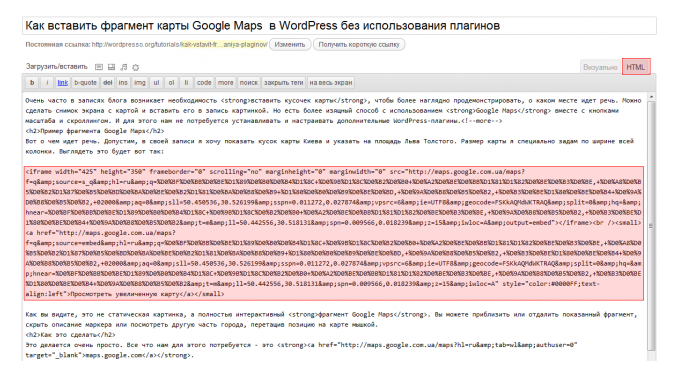This screenshot has width=674, height=391.
Task: Click the del quicktag button
Action: [108, 82]
